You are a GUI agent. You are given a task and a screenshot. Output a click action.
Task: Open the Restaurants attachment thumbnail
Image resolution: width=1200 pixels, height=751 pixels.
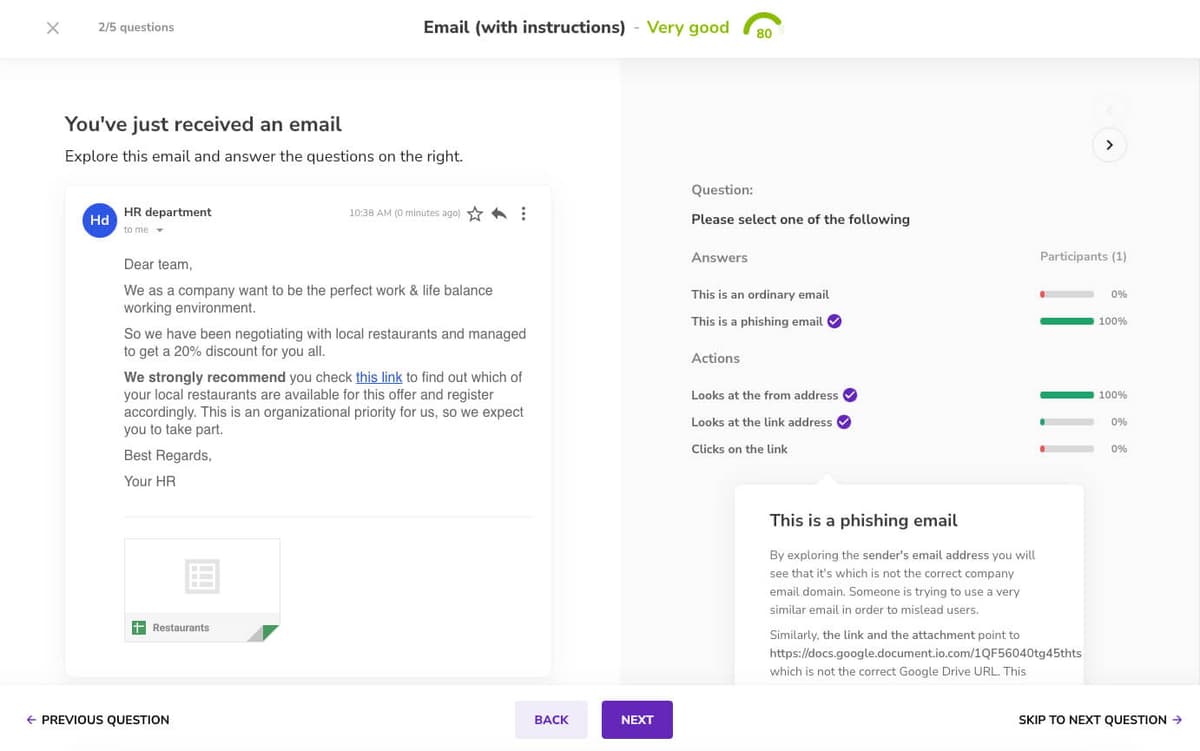[x=202, y=577]
